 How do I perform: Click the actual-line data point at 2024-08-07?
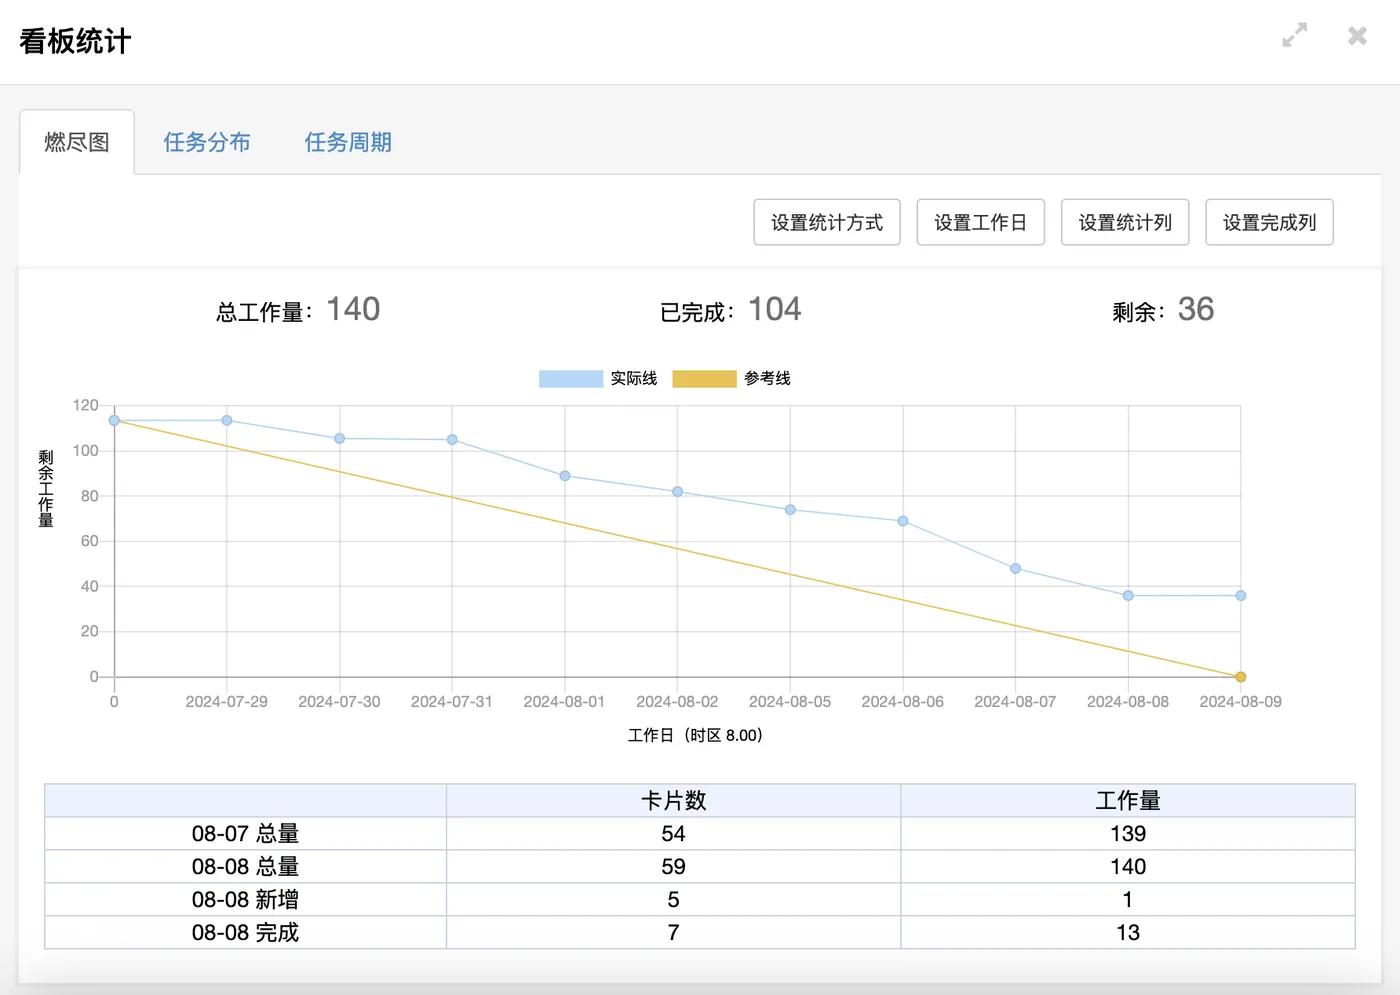(1015, 569)
